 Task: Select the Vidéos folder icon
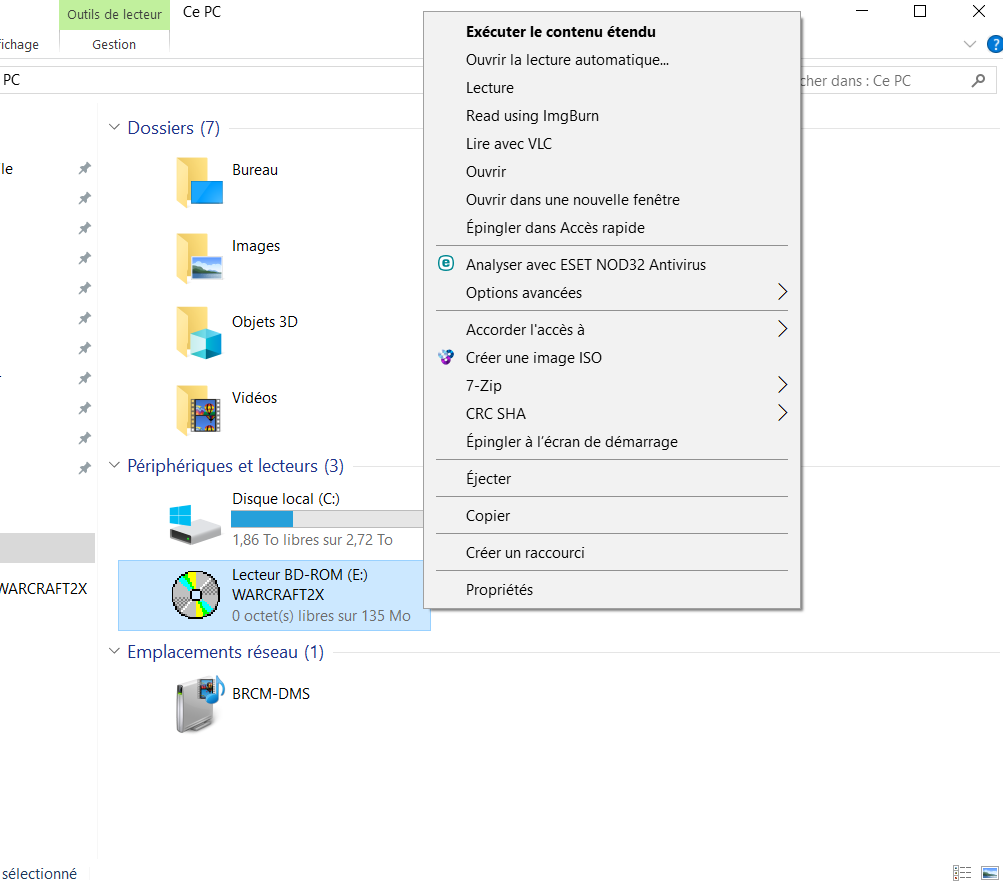tap(200, 409)
